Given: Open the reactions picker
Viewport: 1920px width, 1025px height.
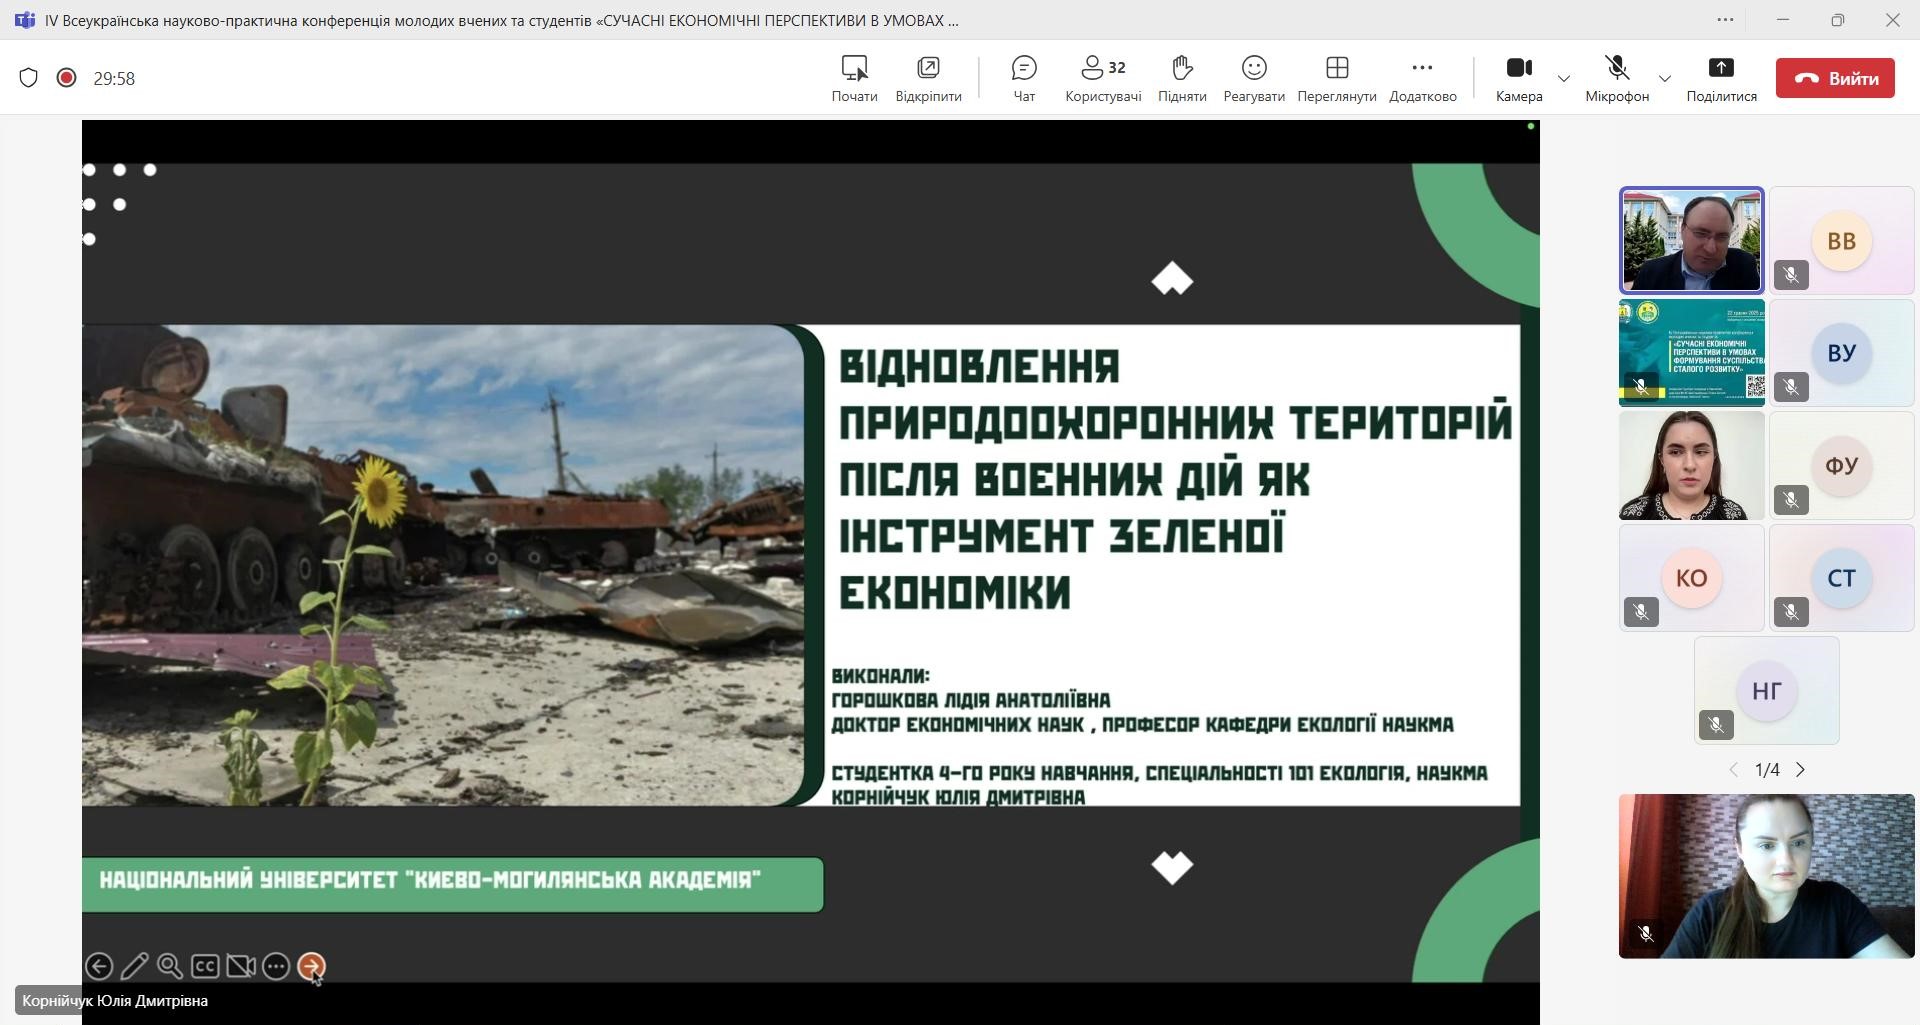Looking at the screenshot, I should click(x=1253, y=78).
